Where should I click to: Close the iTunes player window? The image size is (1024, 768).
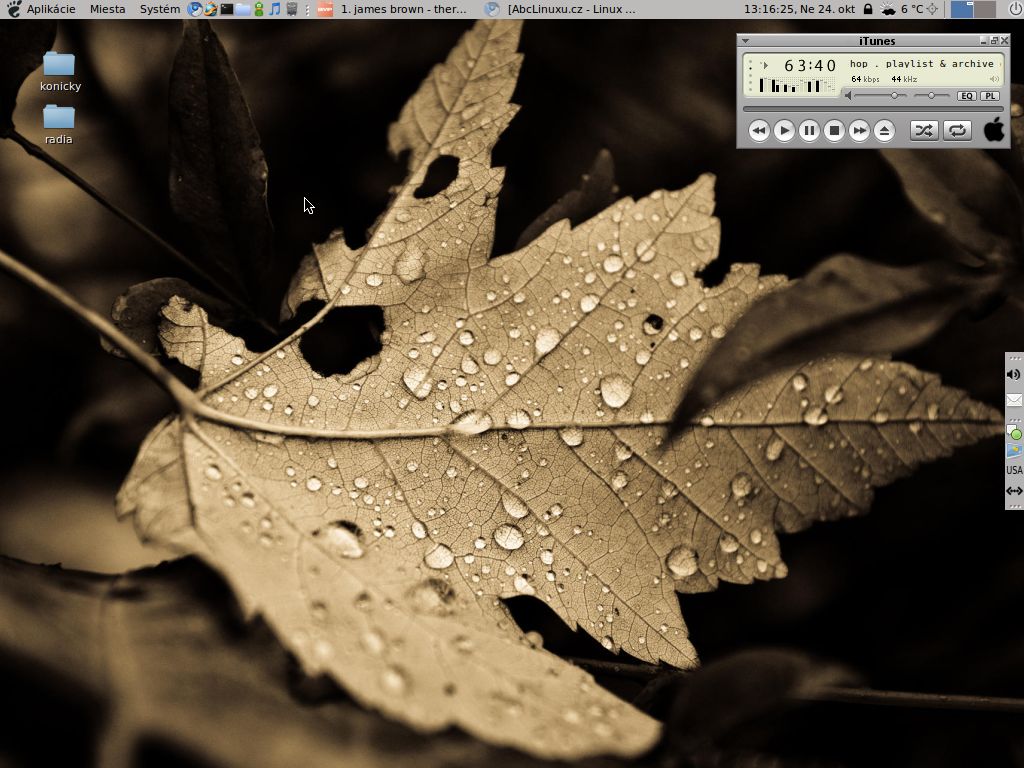(x=1004, y=40)
